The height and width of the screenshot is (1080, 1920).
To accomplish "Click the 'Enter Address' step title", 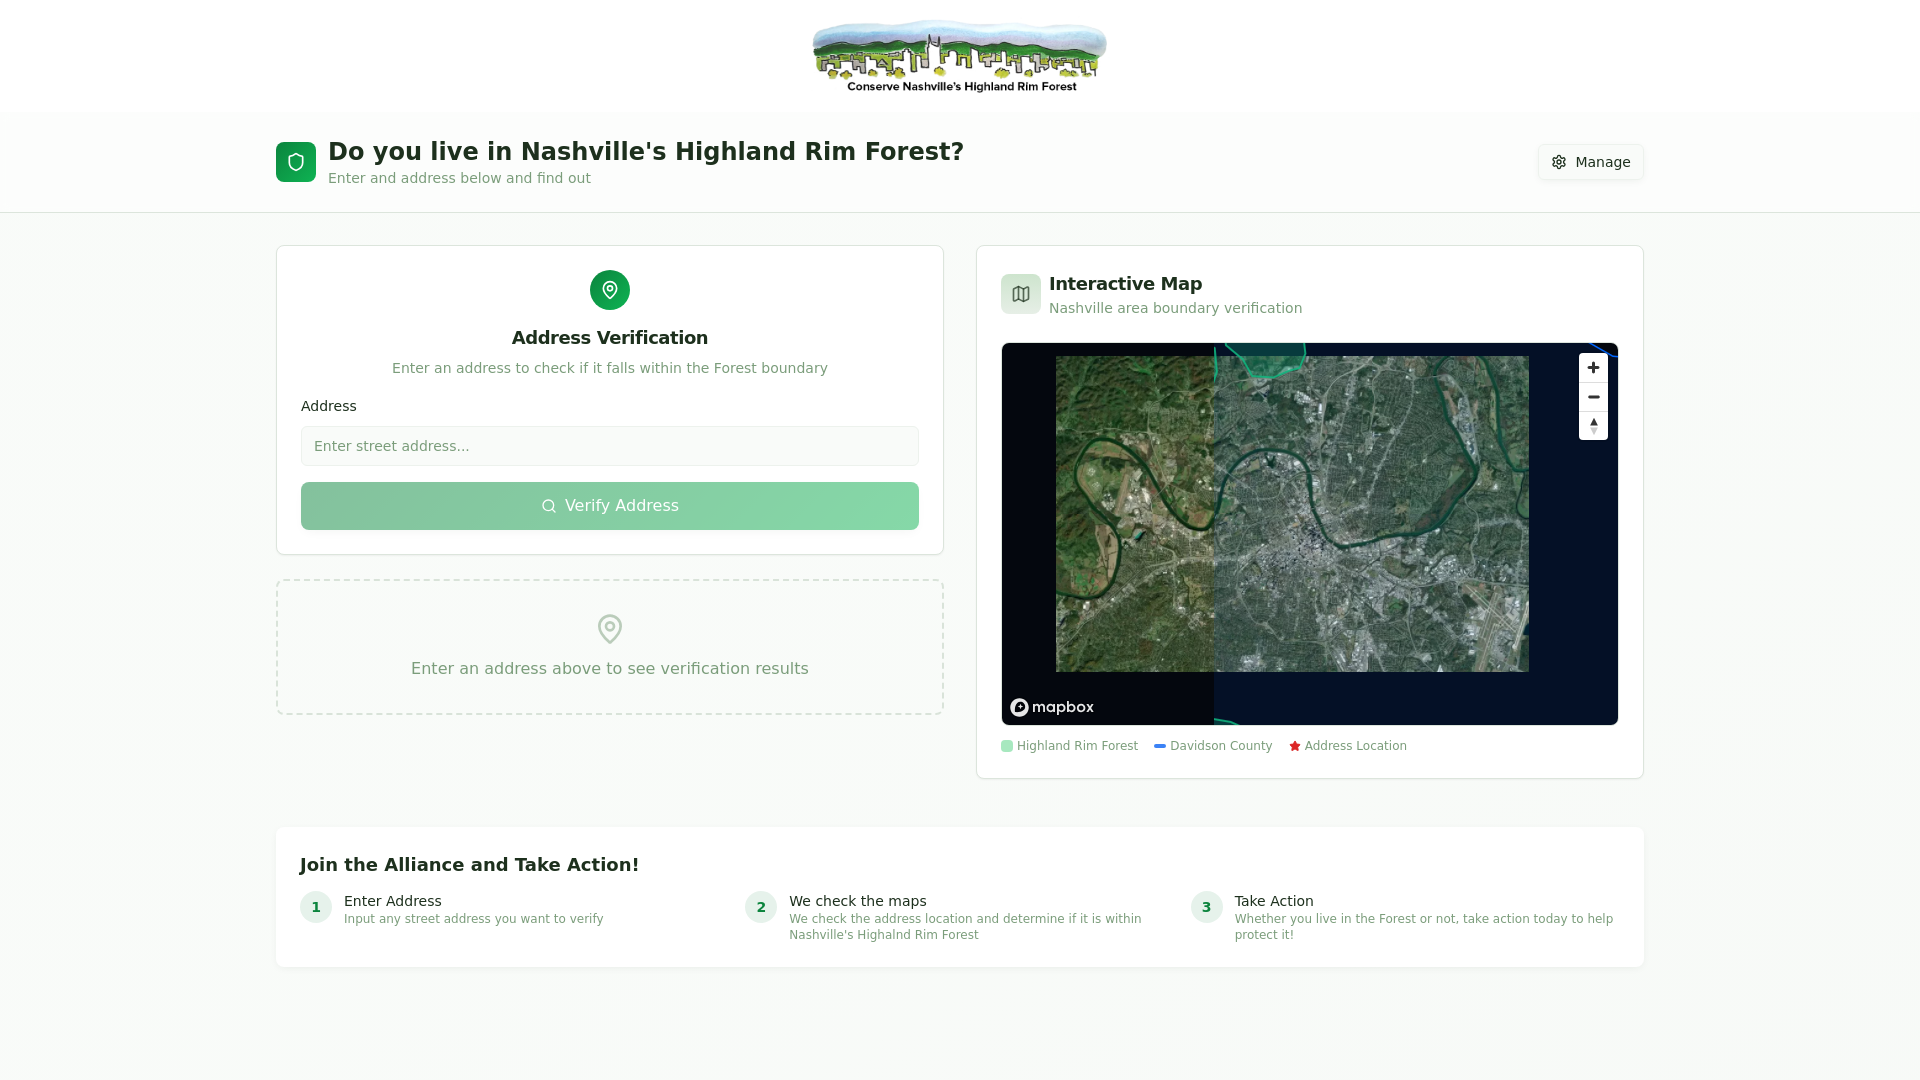I will click(393, 901).
